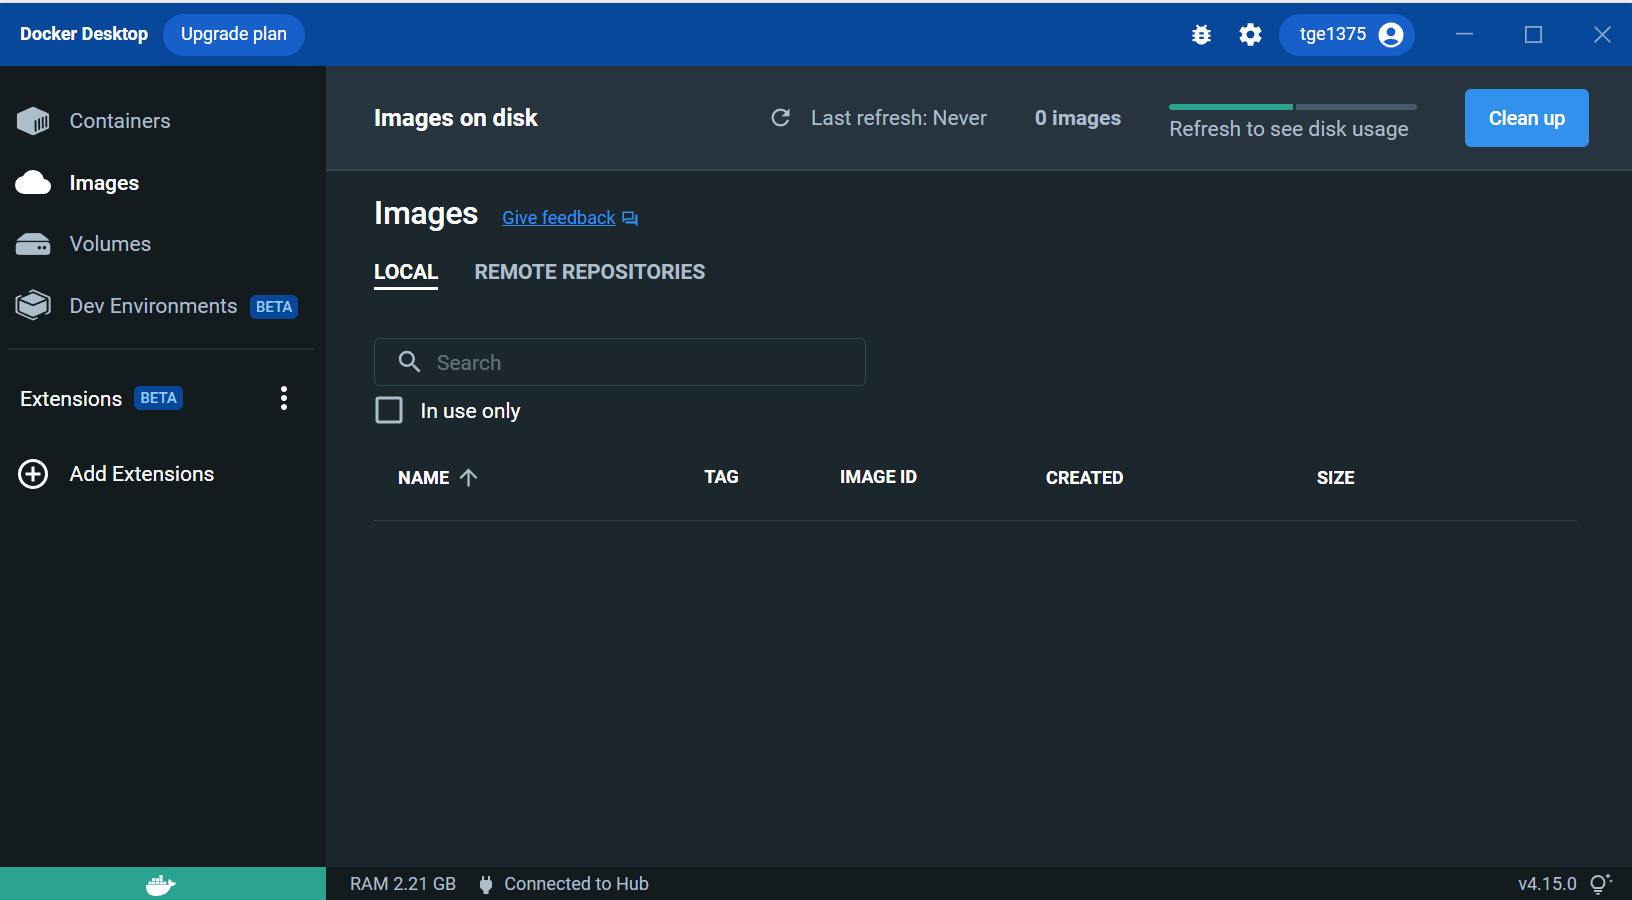Screen dimensions: 1632x900
Task: Sort by the TAG column header
Action: 721,477
